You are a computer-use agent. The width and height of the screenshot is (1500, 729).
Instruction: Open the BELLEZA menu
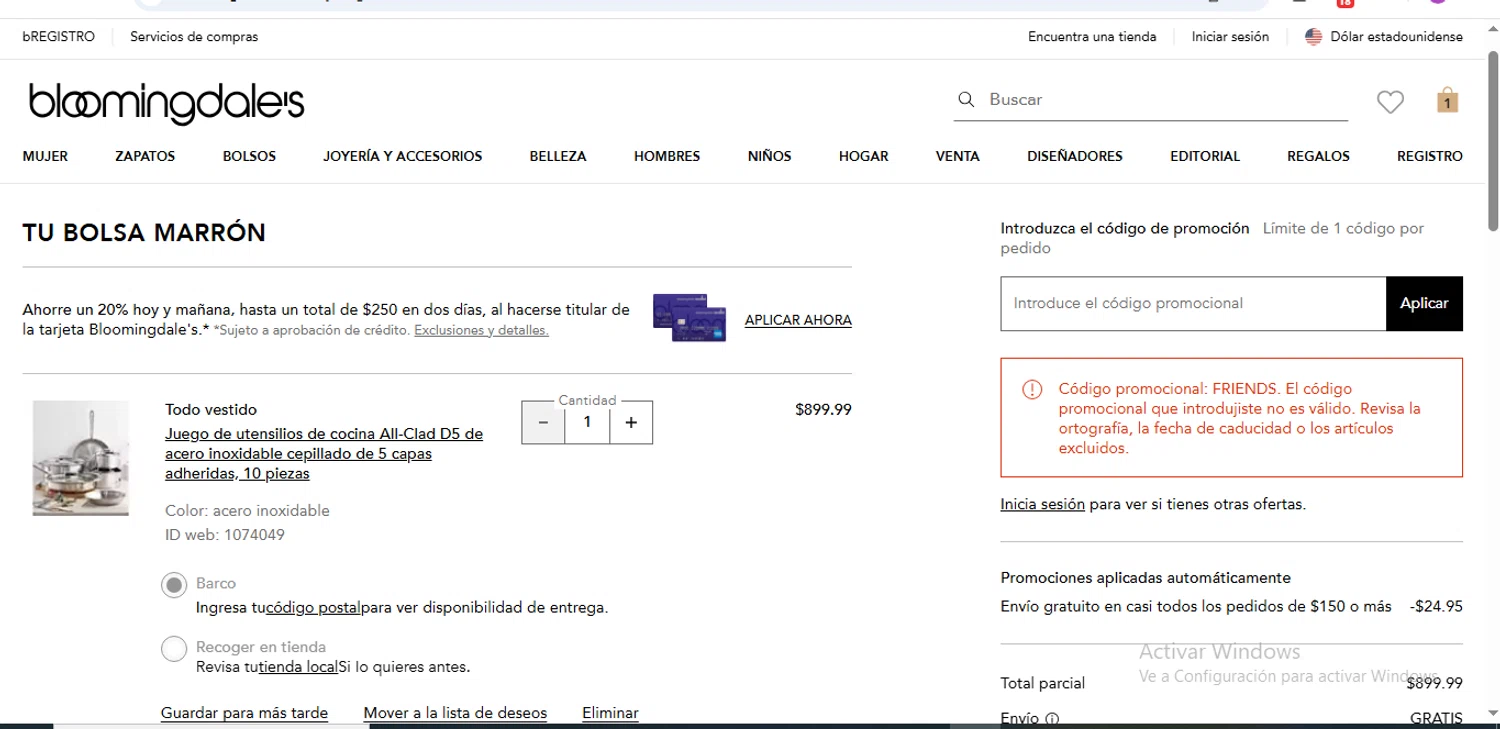(558, 156)
